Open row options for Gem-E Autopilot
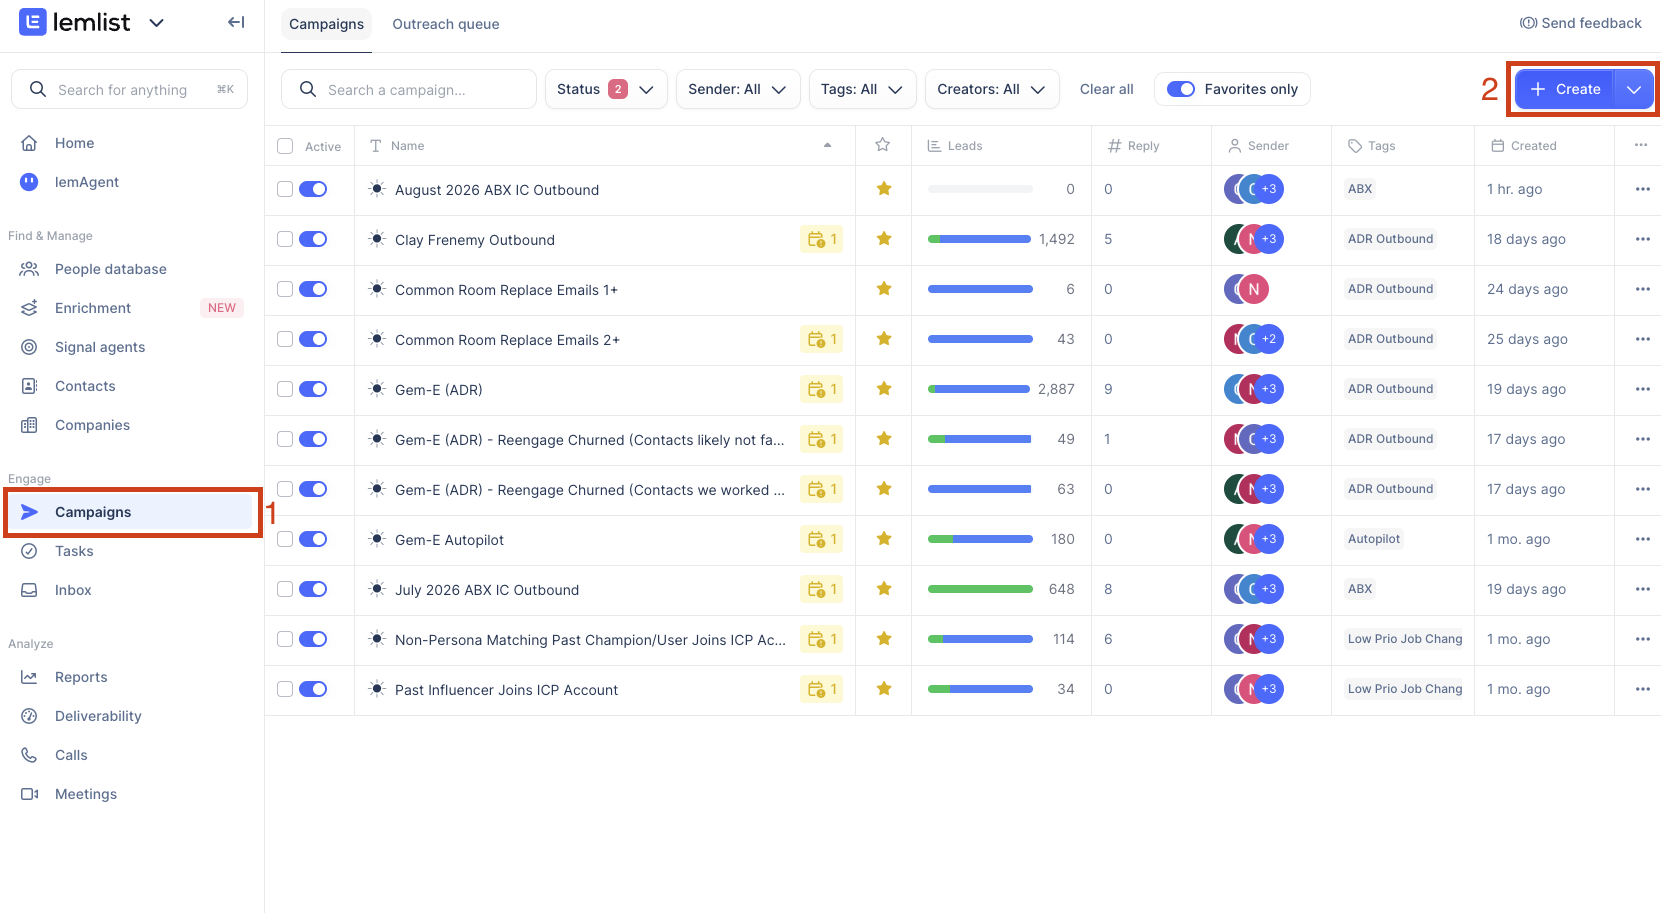Image resolution: width=1661 pixels, height=913 pixels. coord(1642,539)
